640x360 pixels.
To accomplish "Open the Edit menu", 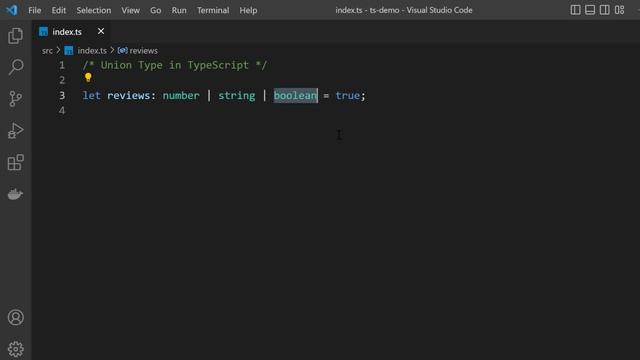I will tap(58, 10).
